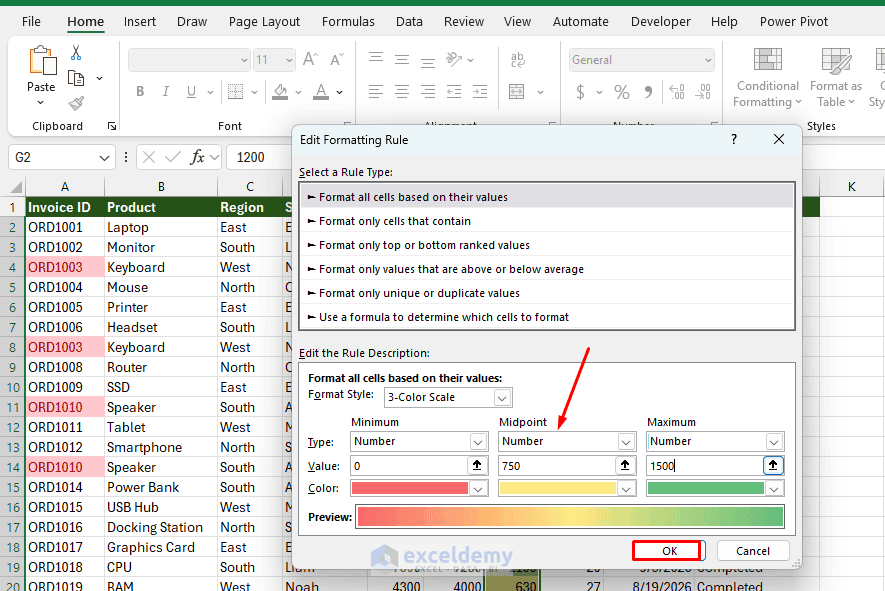The width and height of the screenshot is (885, 591).
Task: Decrease font size with smaller A icon
Action: [x=337, y=59]
